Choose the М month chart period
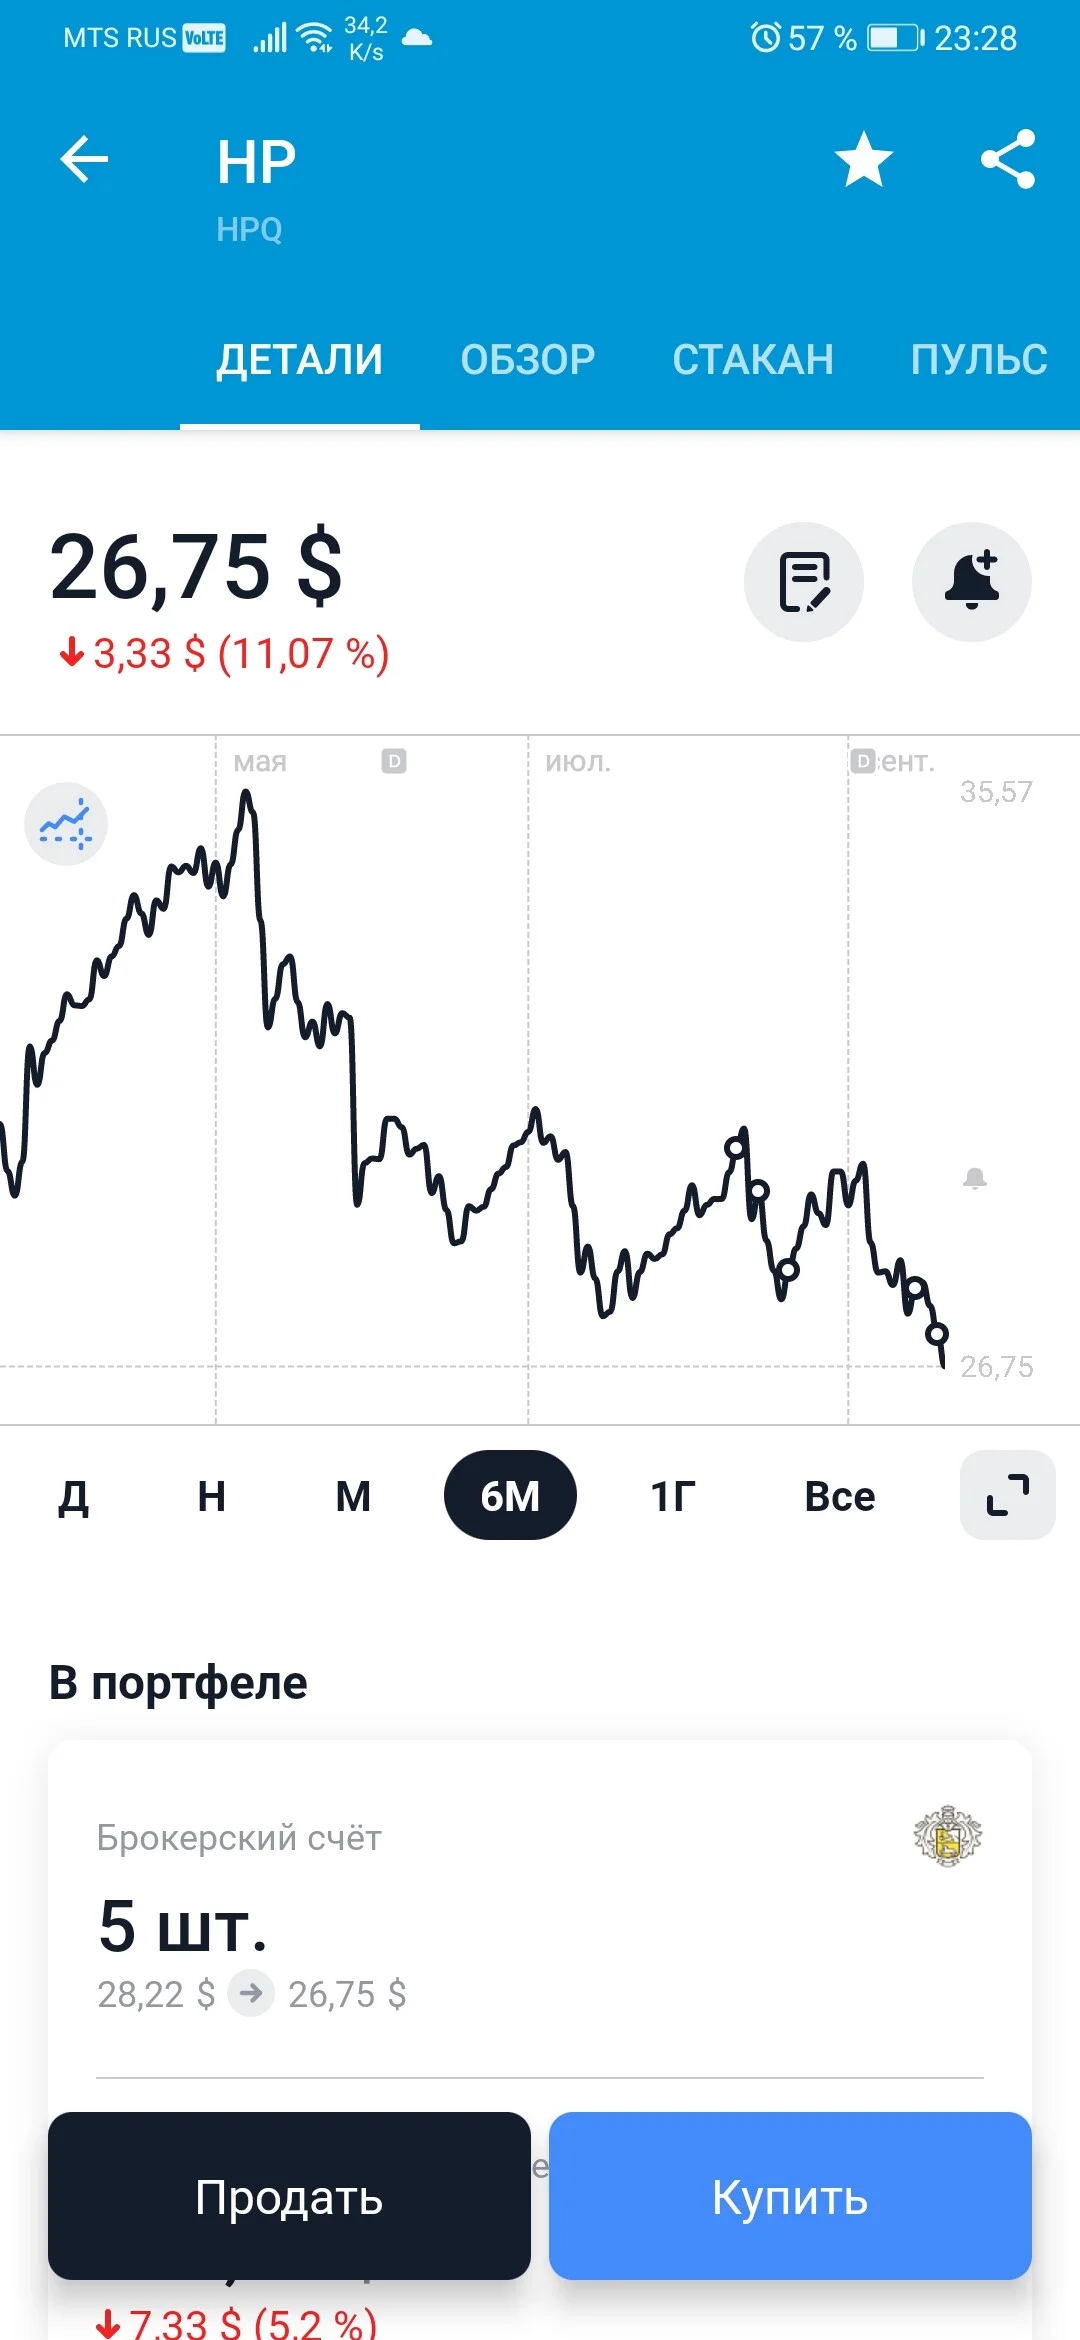This screenshot has width=1080, height=2340. [353, 1496]
